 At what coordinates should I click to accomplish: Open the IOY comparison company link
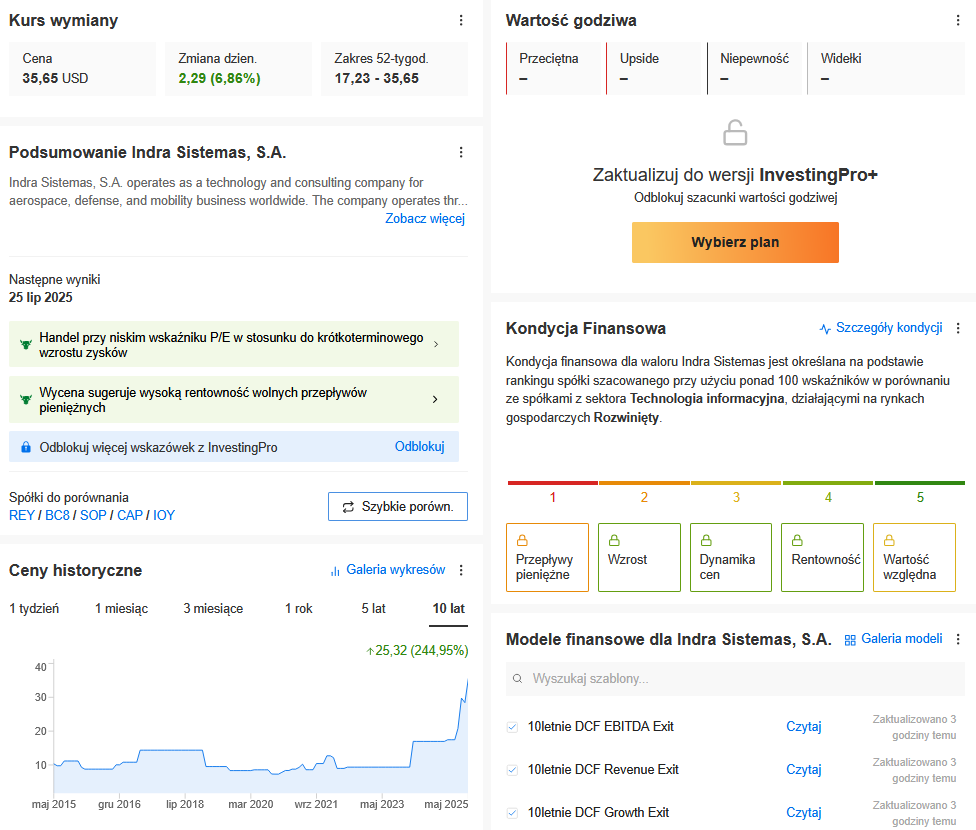click(164, 516)
